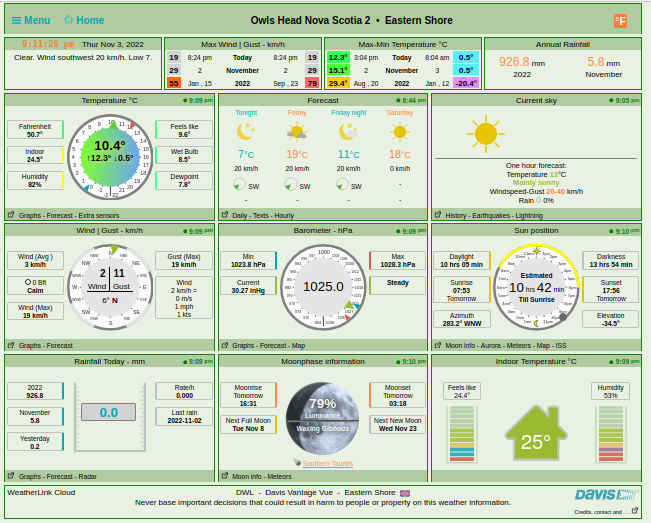Screen dimensions: 651x523
Task: Open the ISS link
Action: (561, 345)
